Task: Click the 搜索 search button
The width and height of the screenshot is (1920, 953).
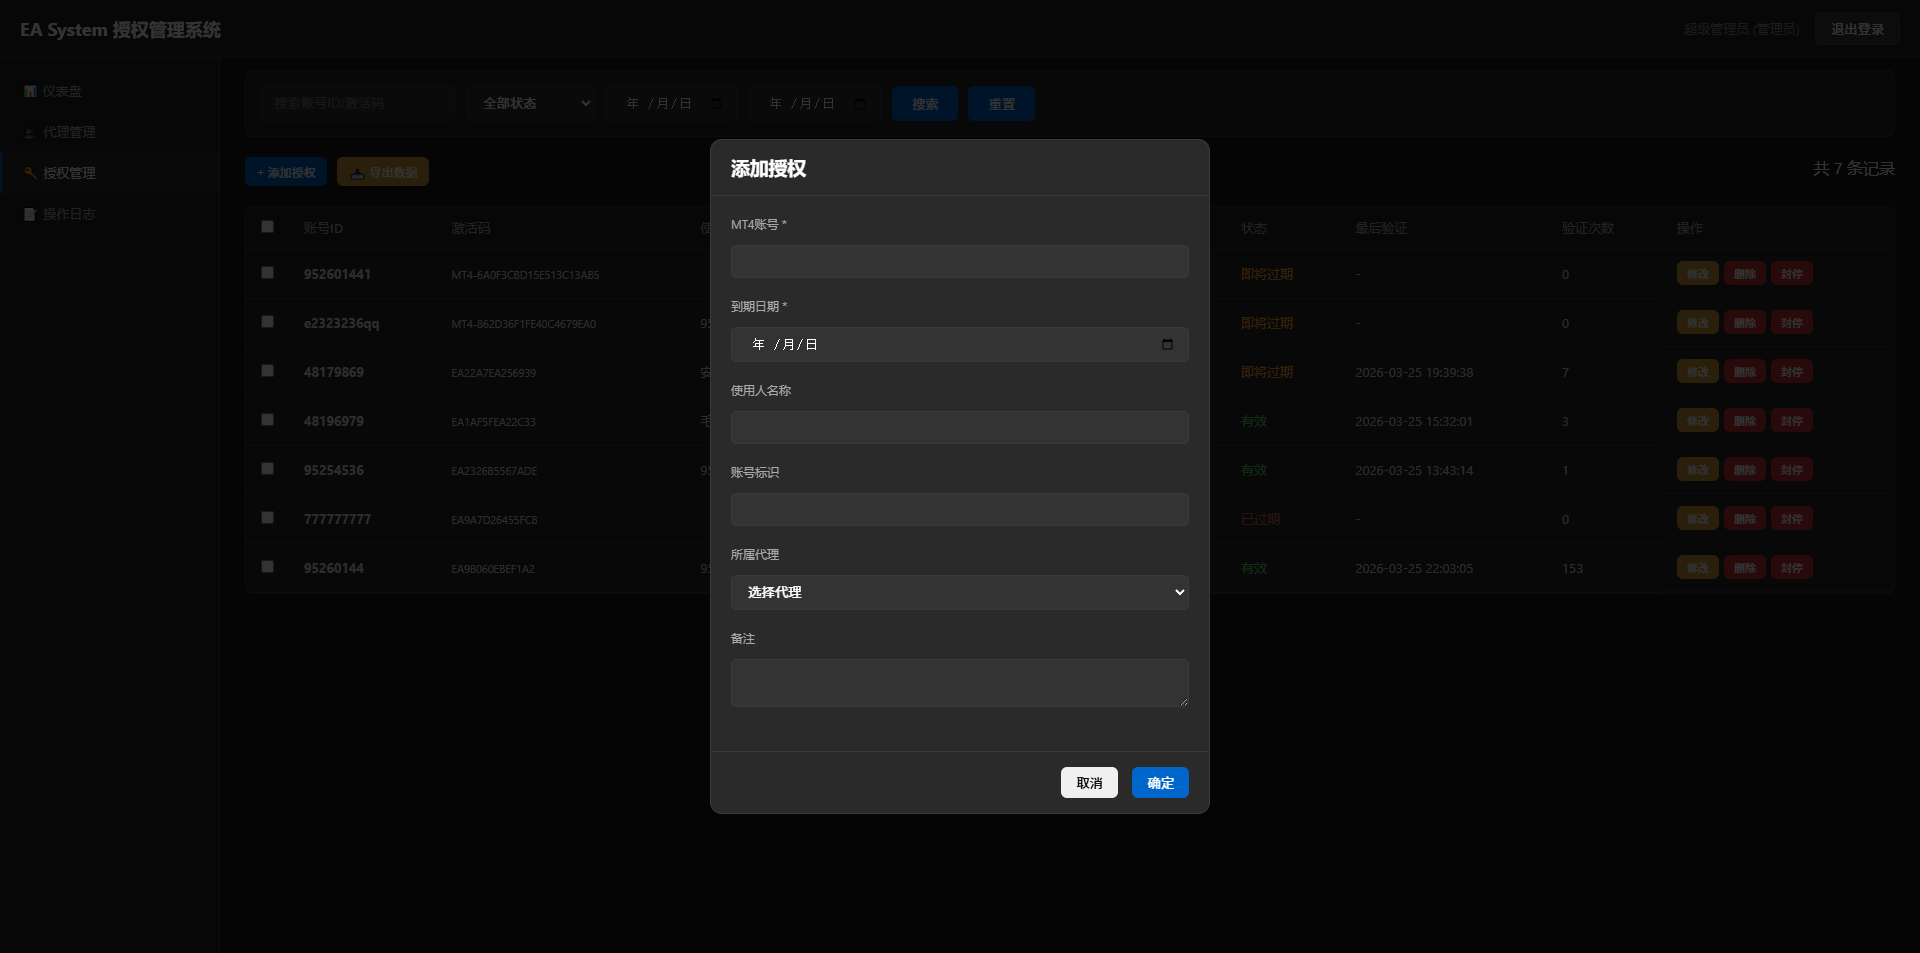Action: click(x=925, y=104)
